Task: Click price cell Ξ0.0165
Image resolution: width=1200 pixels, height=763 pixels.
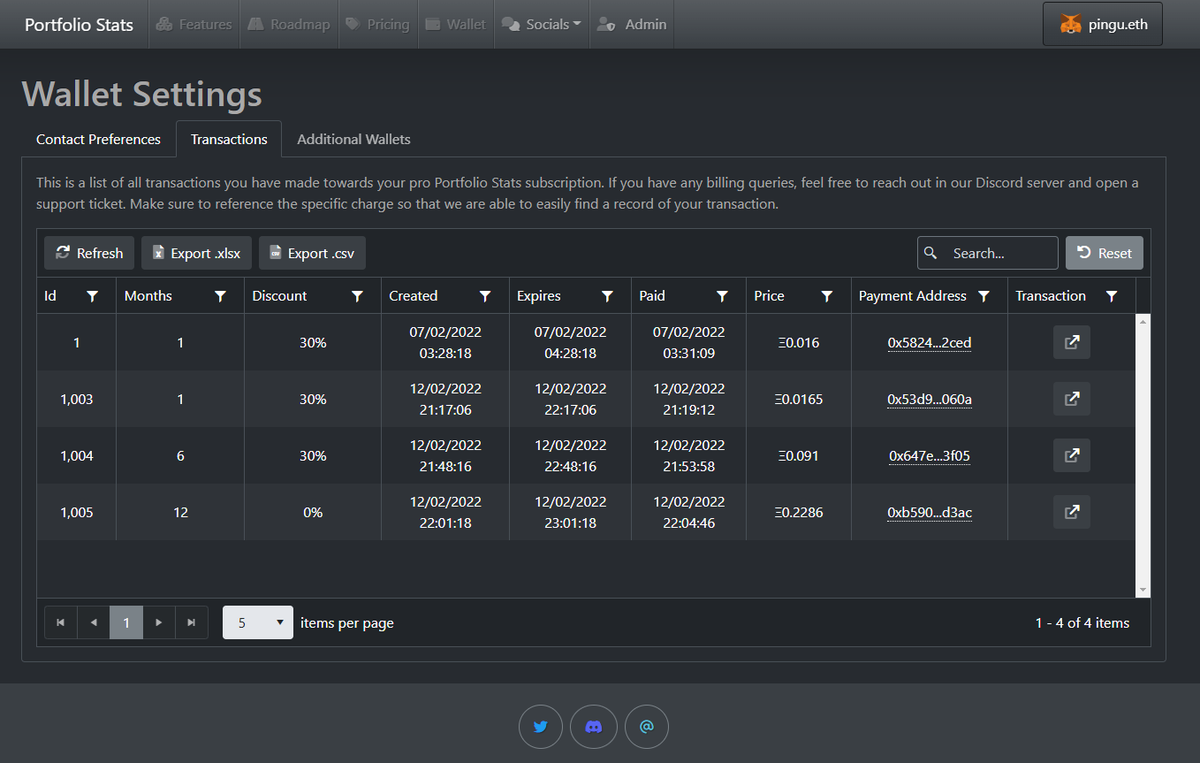Action: tap(798, 399)
